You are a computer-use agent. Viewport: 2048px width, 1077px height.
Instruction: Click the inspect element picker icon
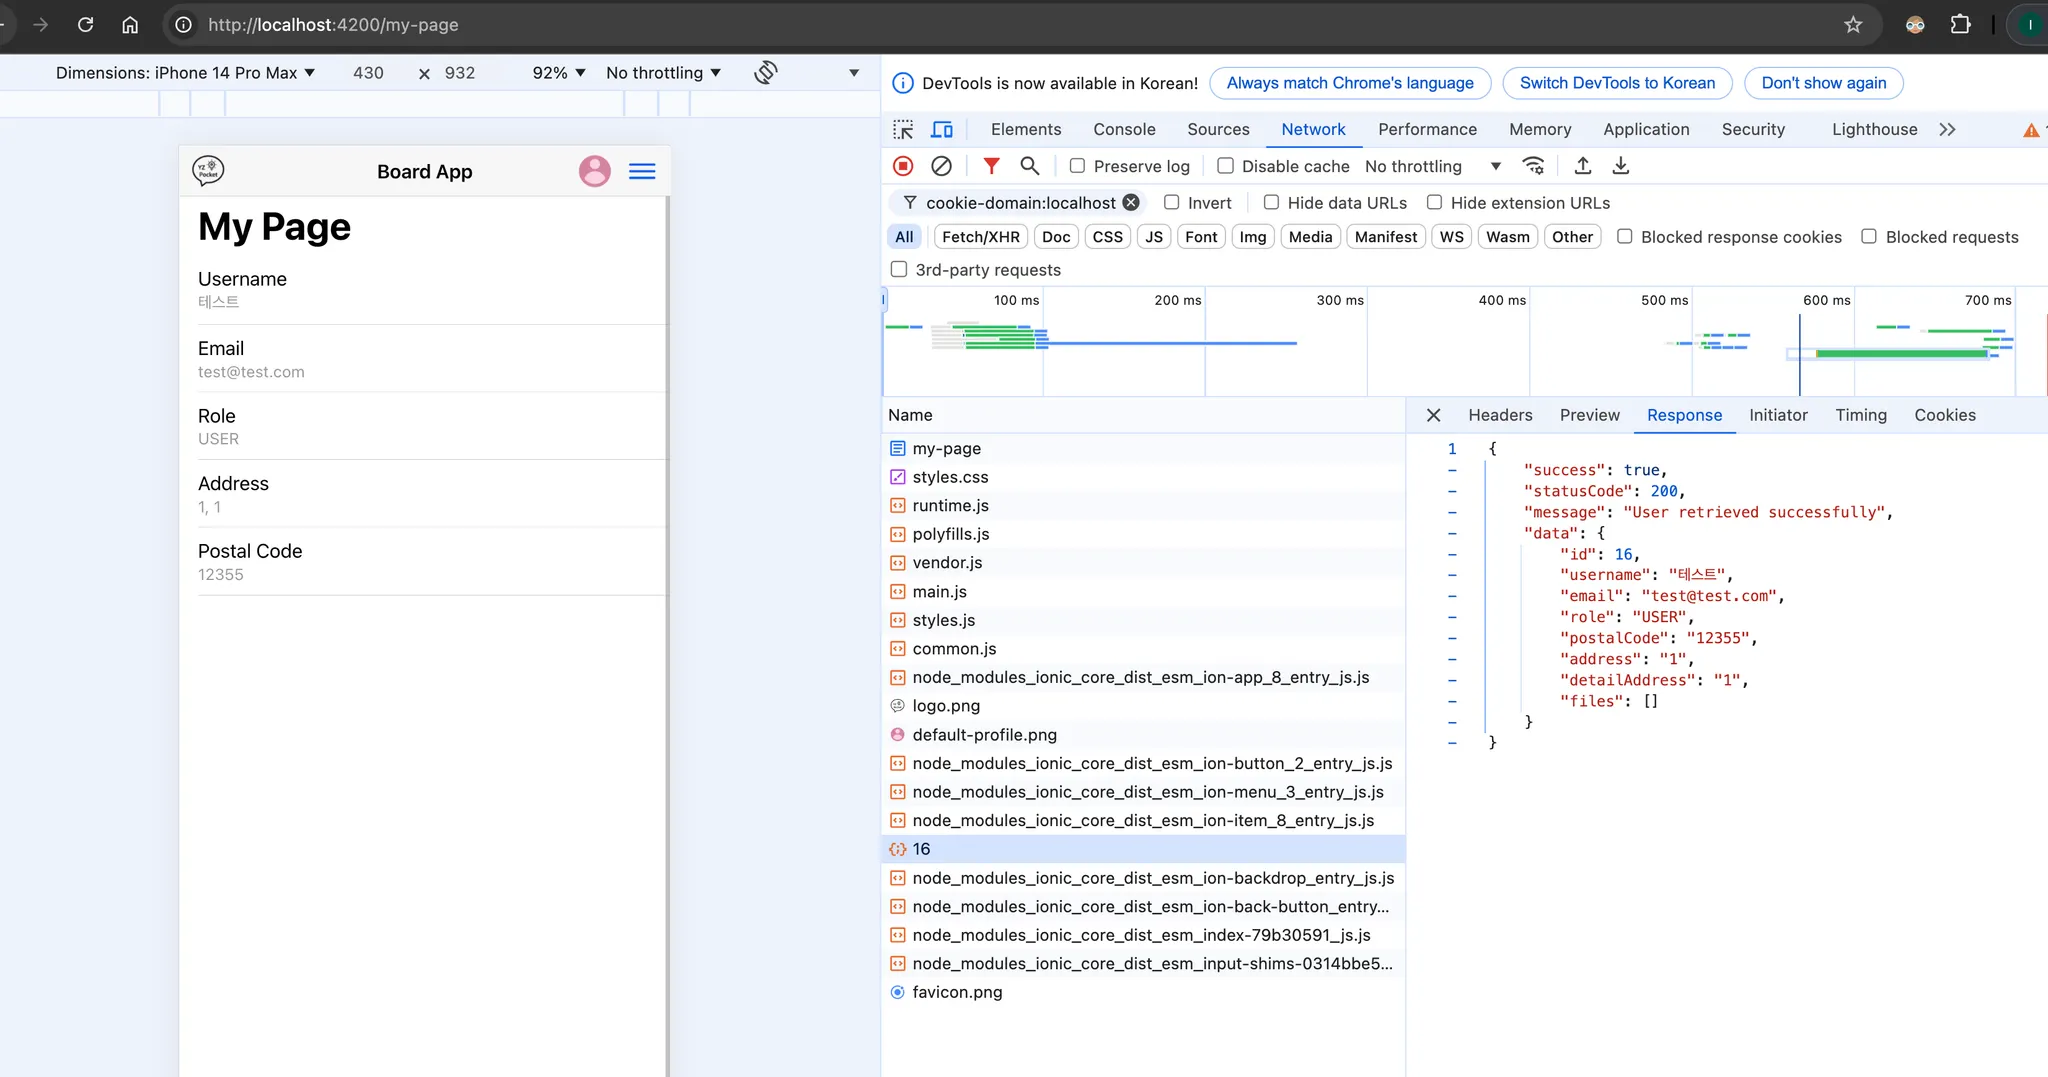[x=903, y=130]
